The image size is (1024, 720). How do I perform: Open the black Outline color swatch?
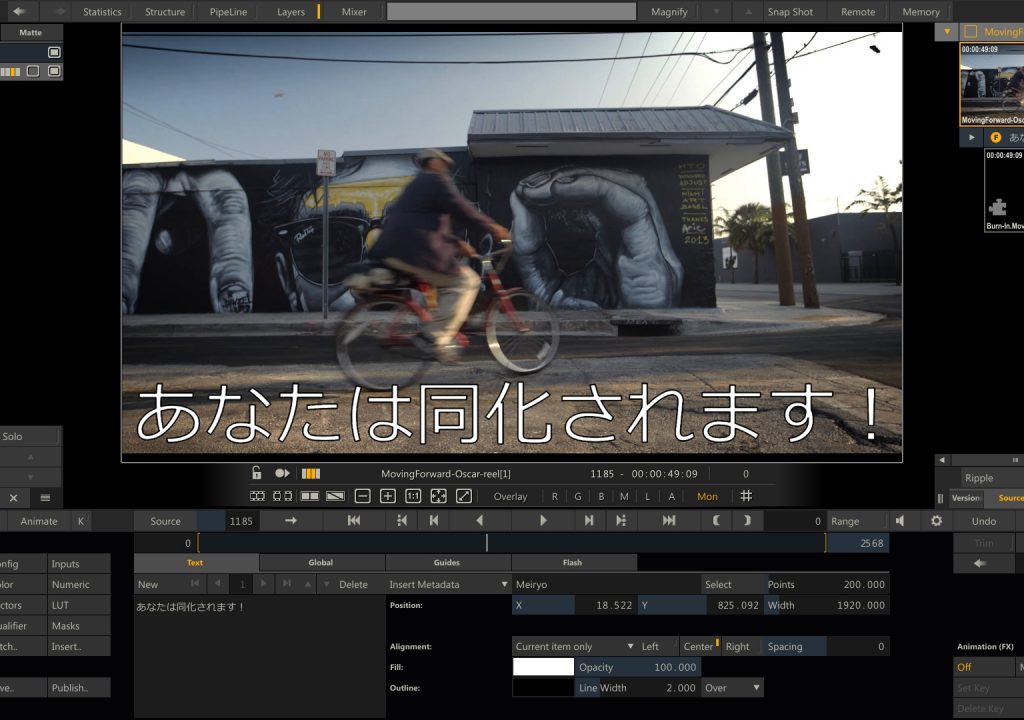click(x=543, y=687)
